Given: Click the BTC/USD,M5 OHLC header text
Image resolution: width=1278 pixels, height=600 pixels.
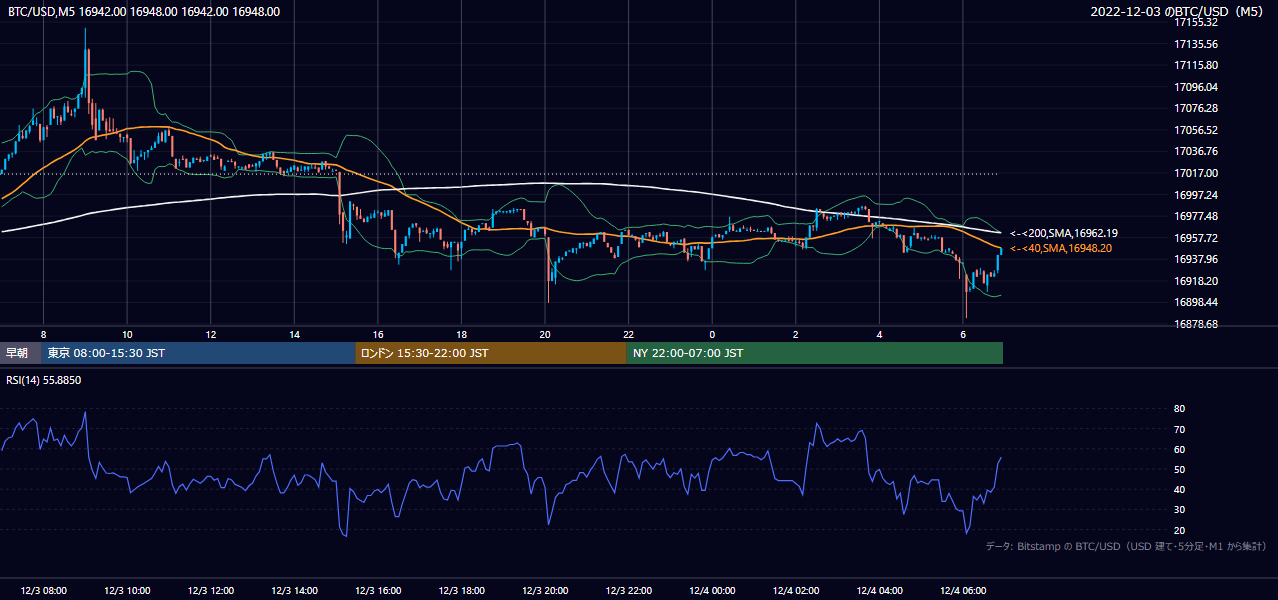Looking at the screenshot, I should (x=144, y=12).
